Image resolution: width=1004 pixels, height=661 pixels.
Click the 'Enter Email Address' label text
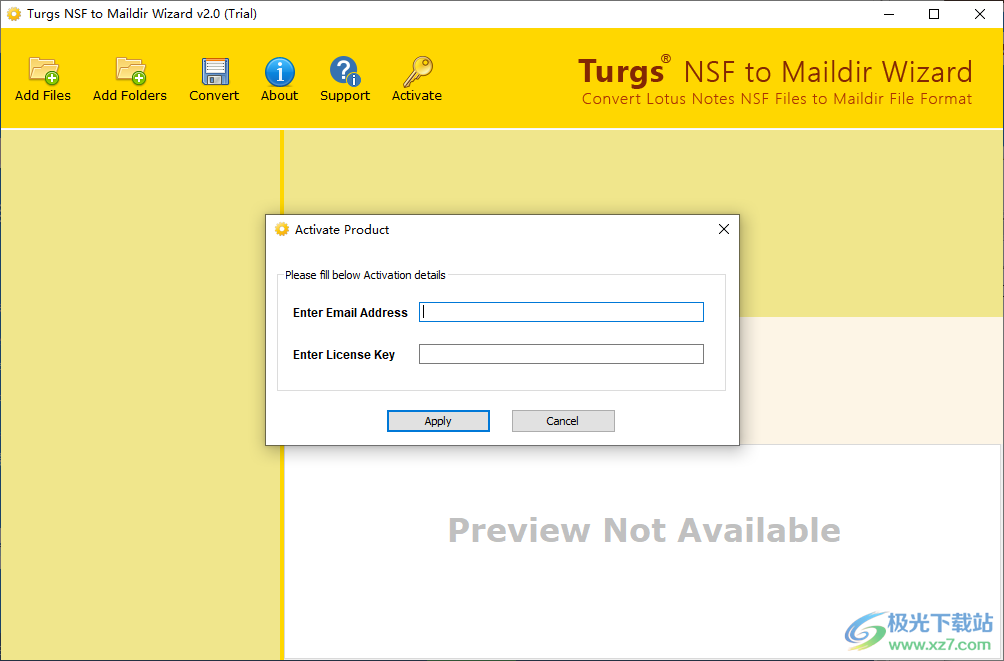click(x=350, y=313)
